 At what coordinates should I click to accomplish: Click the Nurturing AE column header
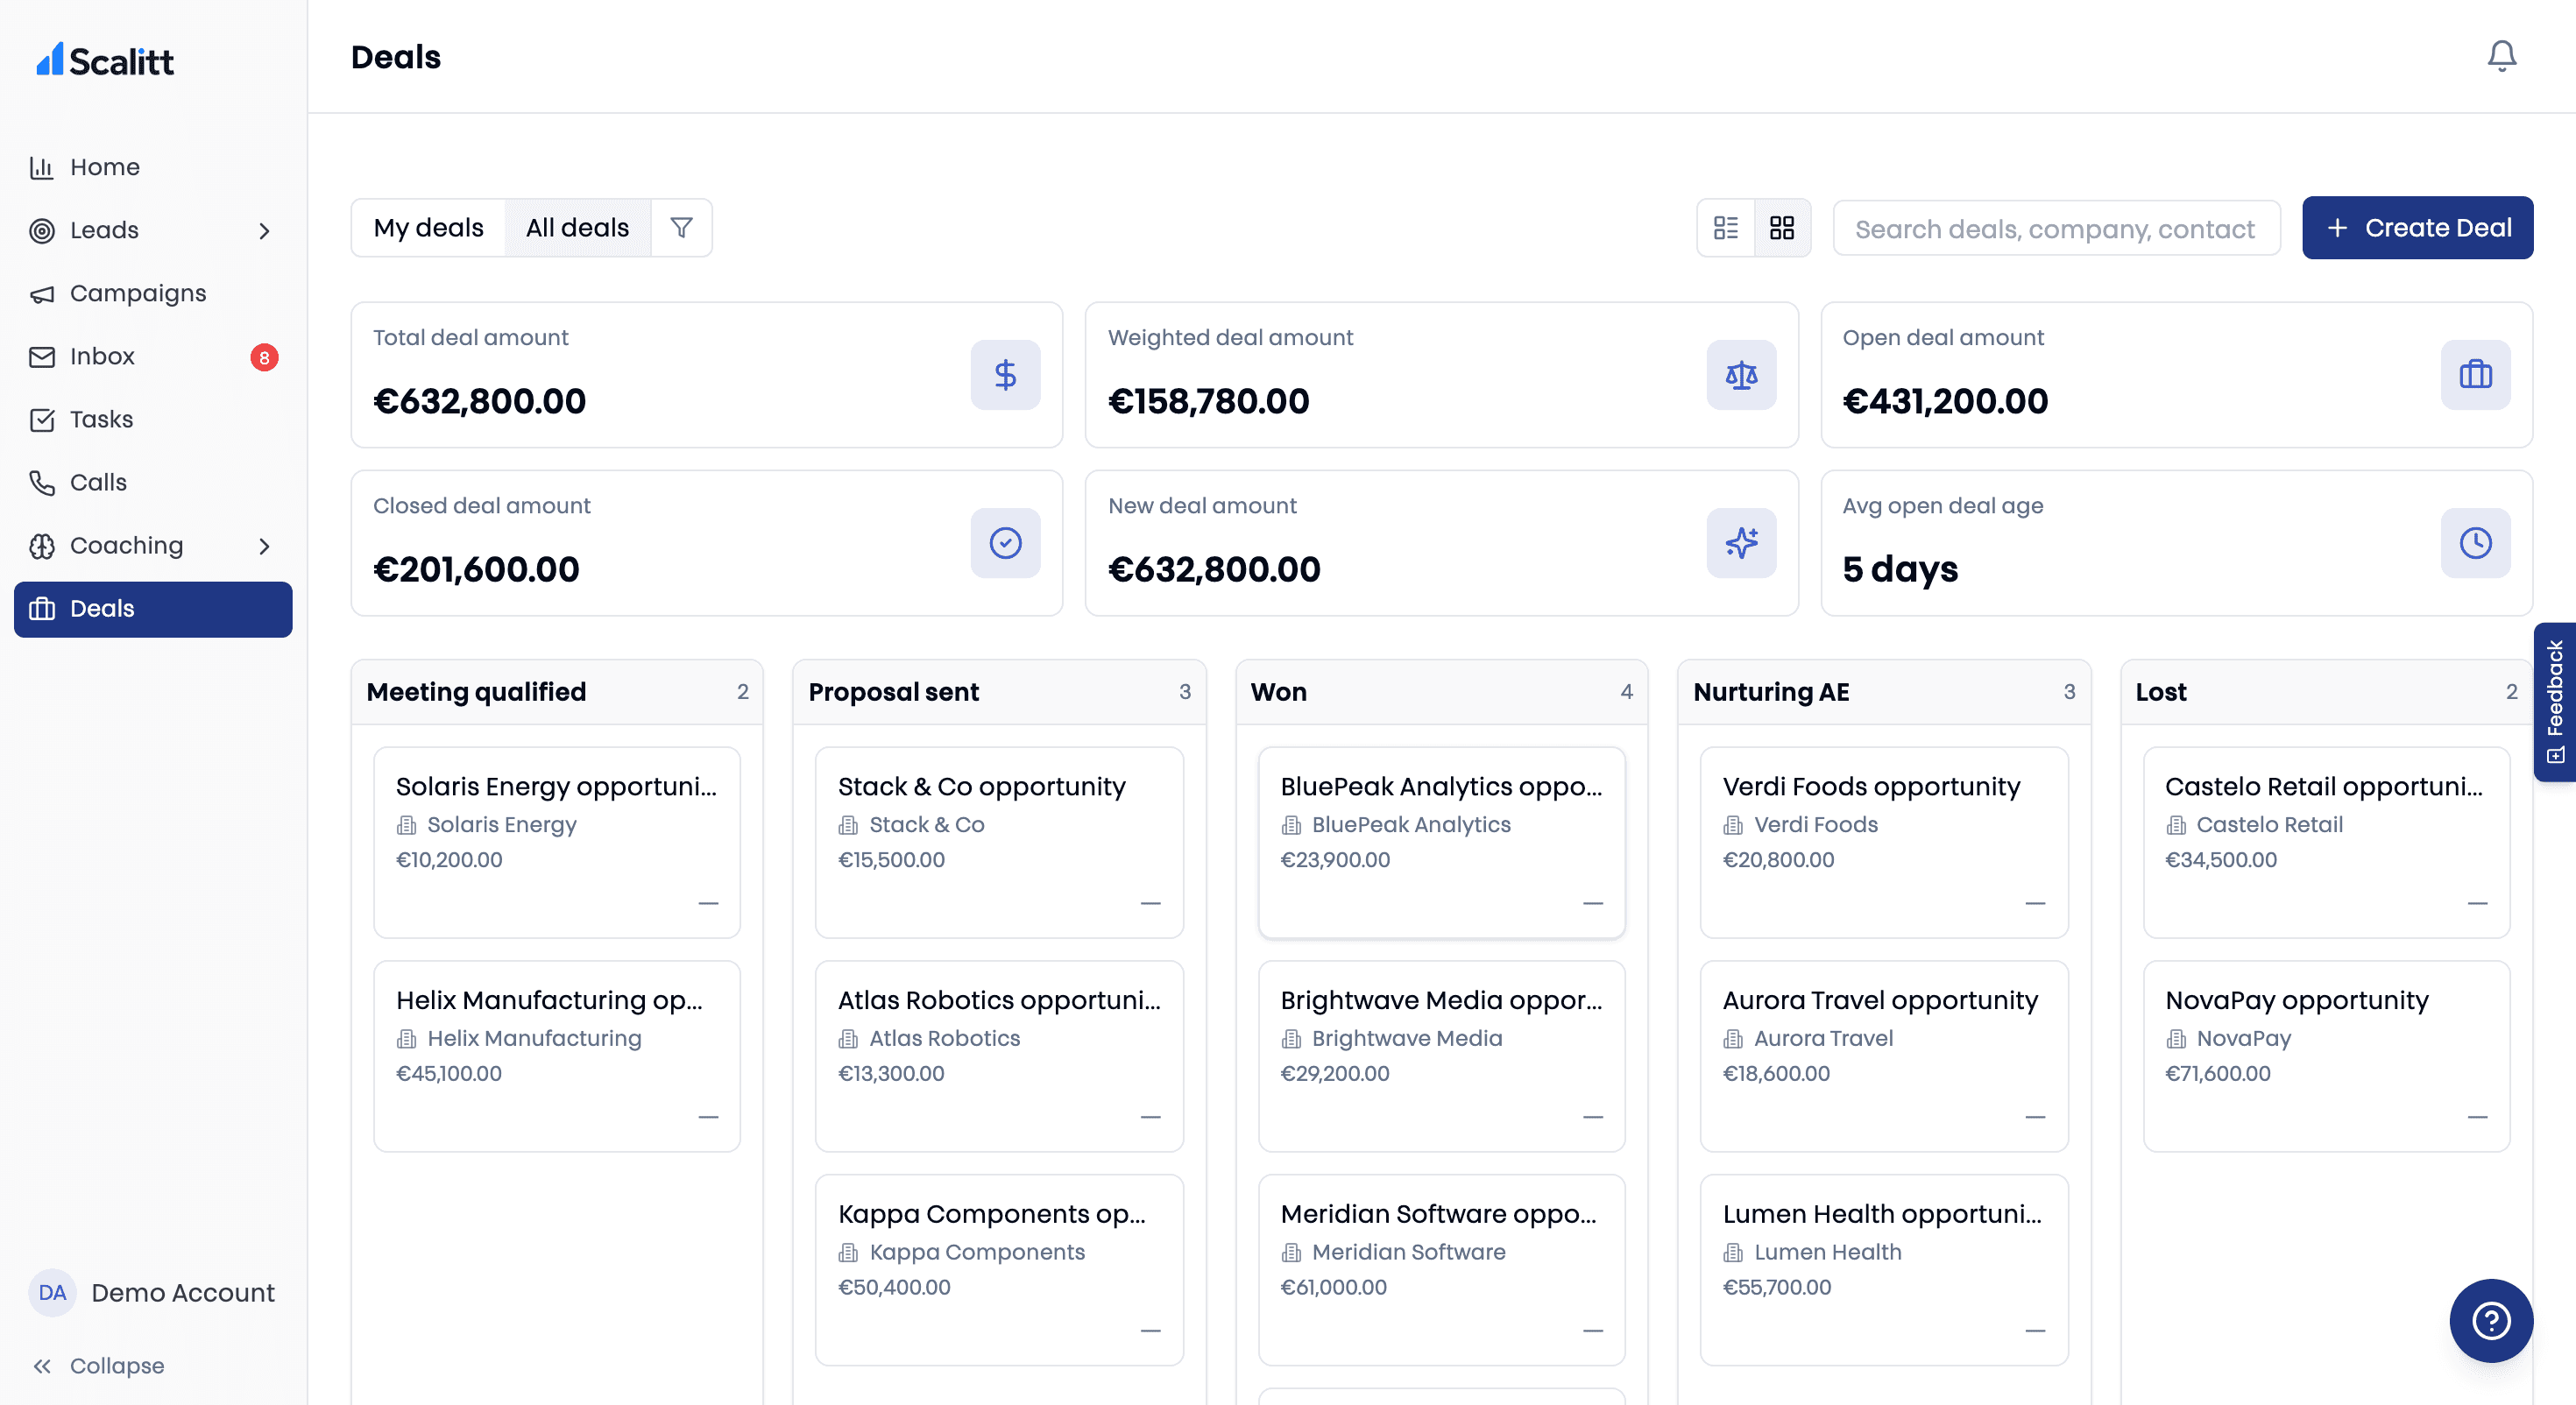(1884, 692)
